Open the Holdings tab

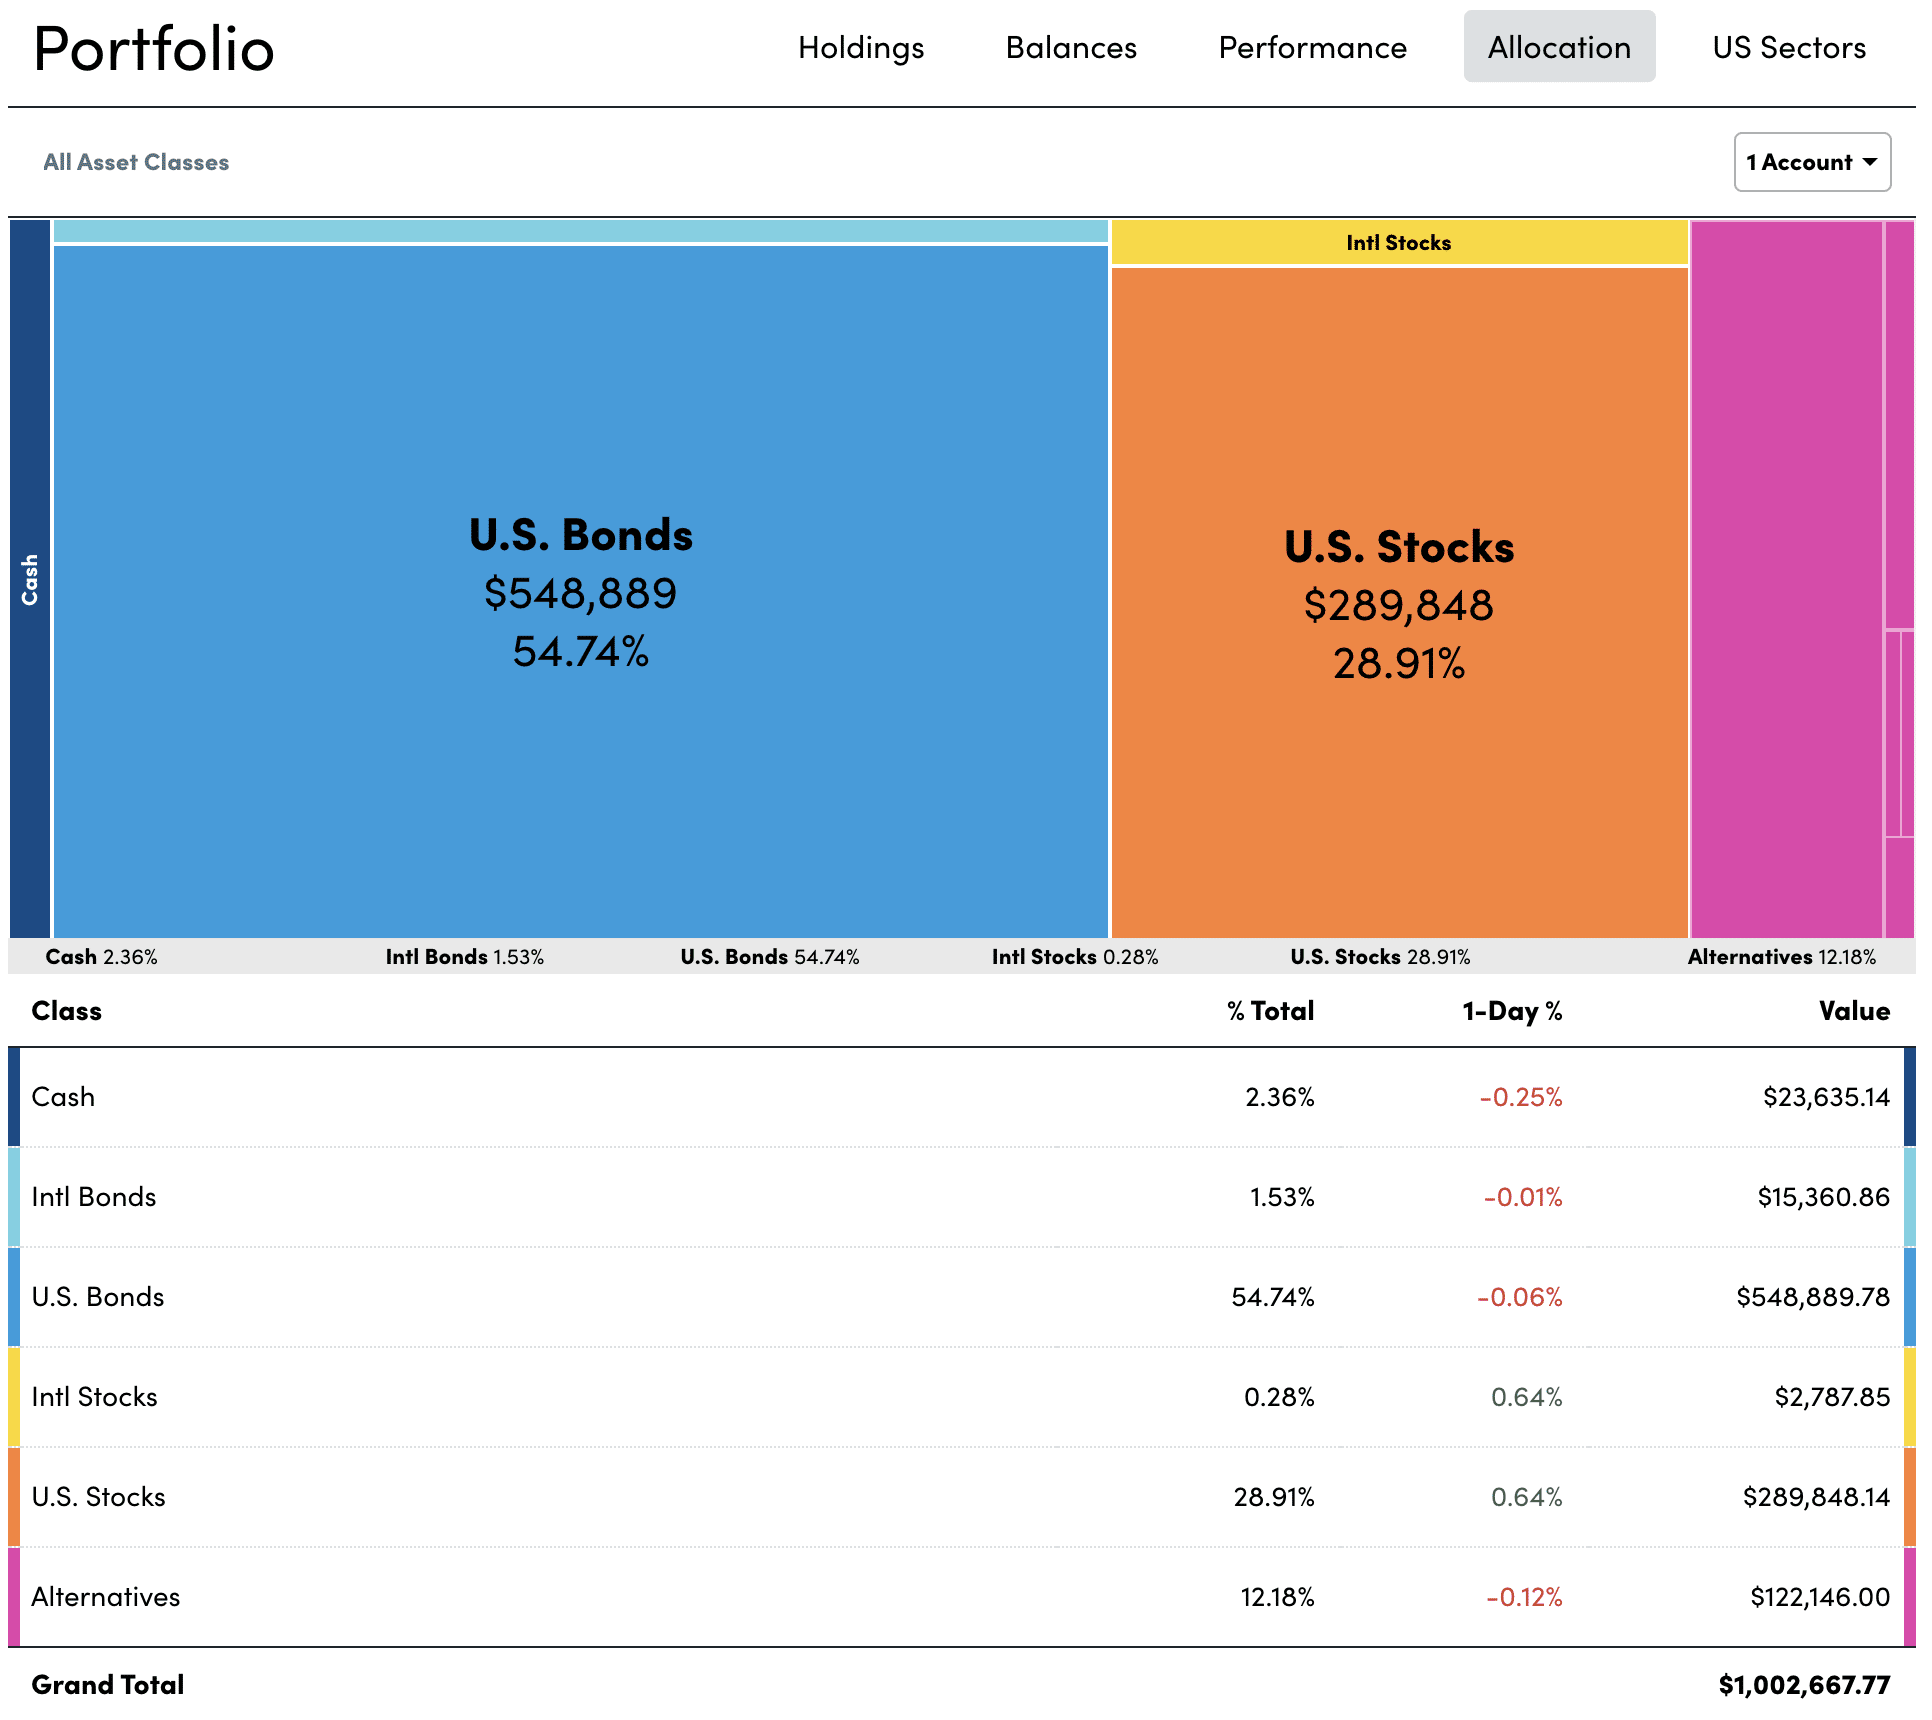coord(861,47)
